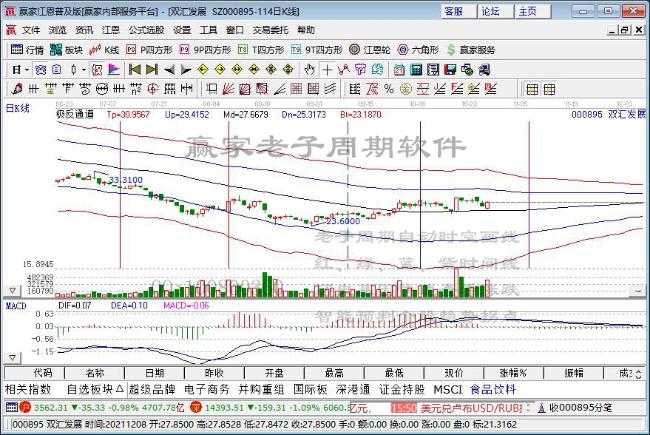
Task: Sort by the 涨幅% column header
Action: (x=513, y=373)
